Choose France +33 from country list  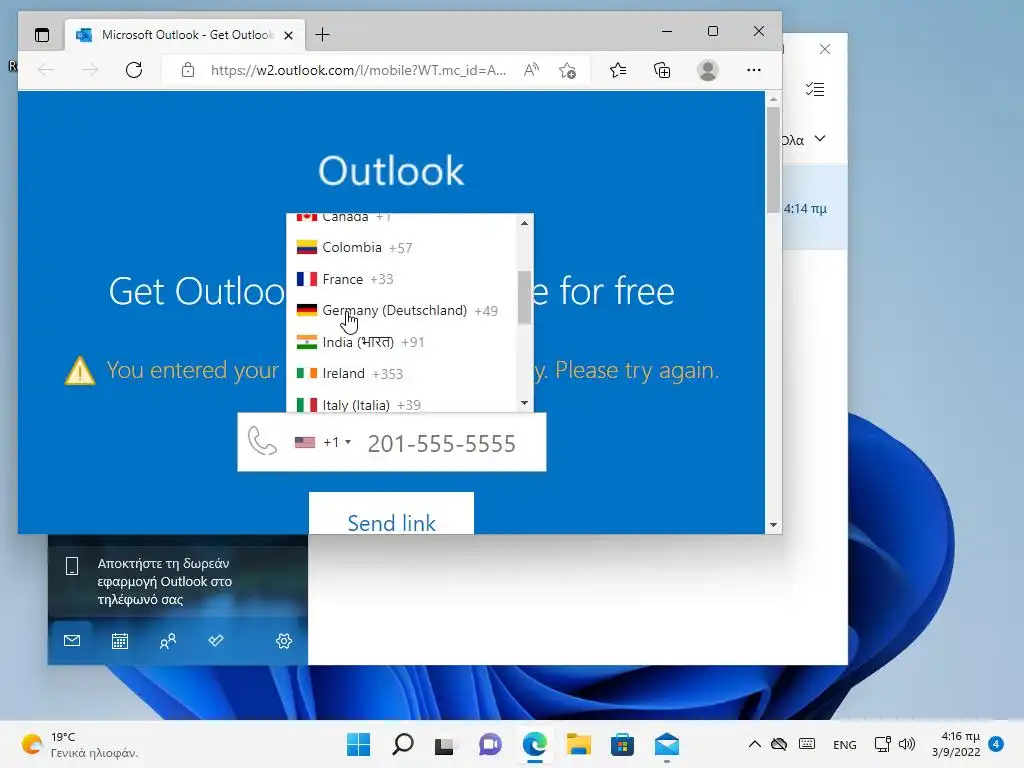tap(403, 279)
